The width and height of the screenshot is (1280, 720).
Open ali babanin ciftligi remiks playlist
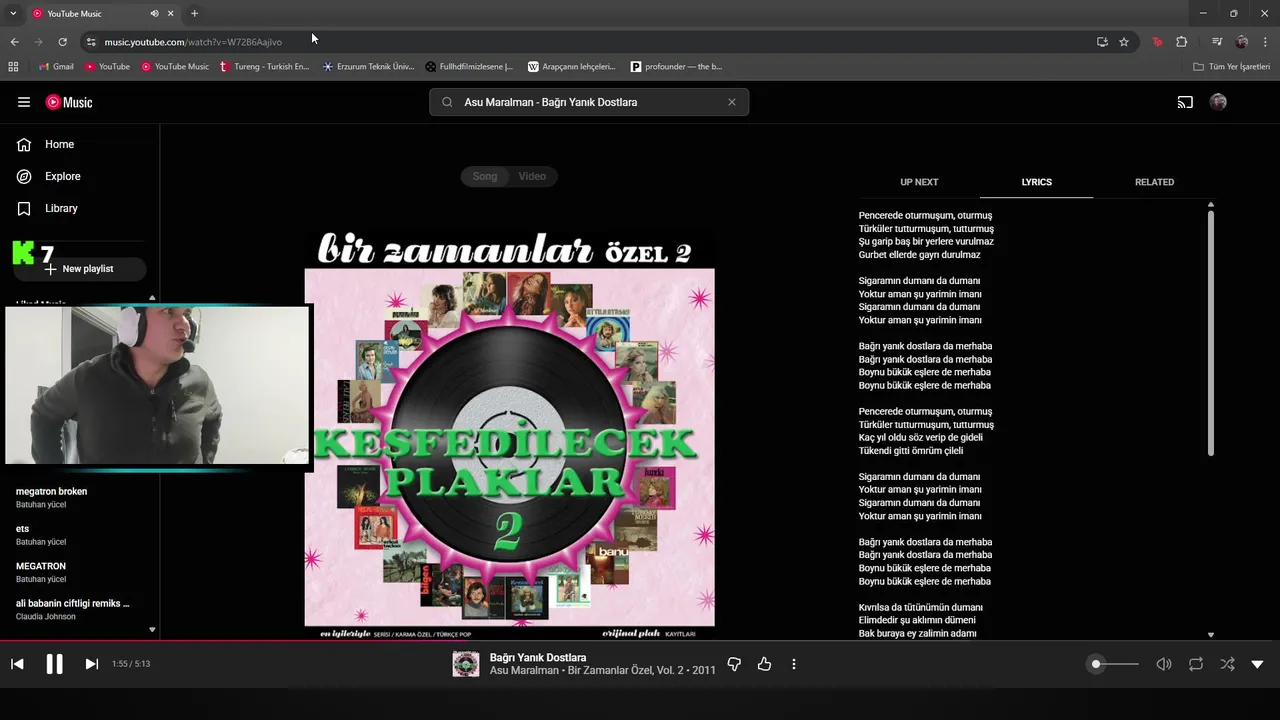click(72, 609)
